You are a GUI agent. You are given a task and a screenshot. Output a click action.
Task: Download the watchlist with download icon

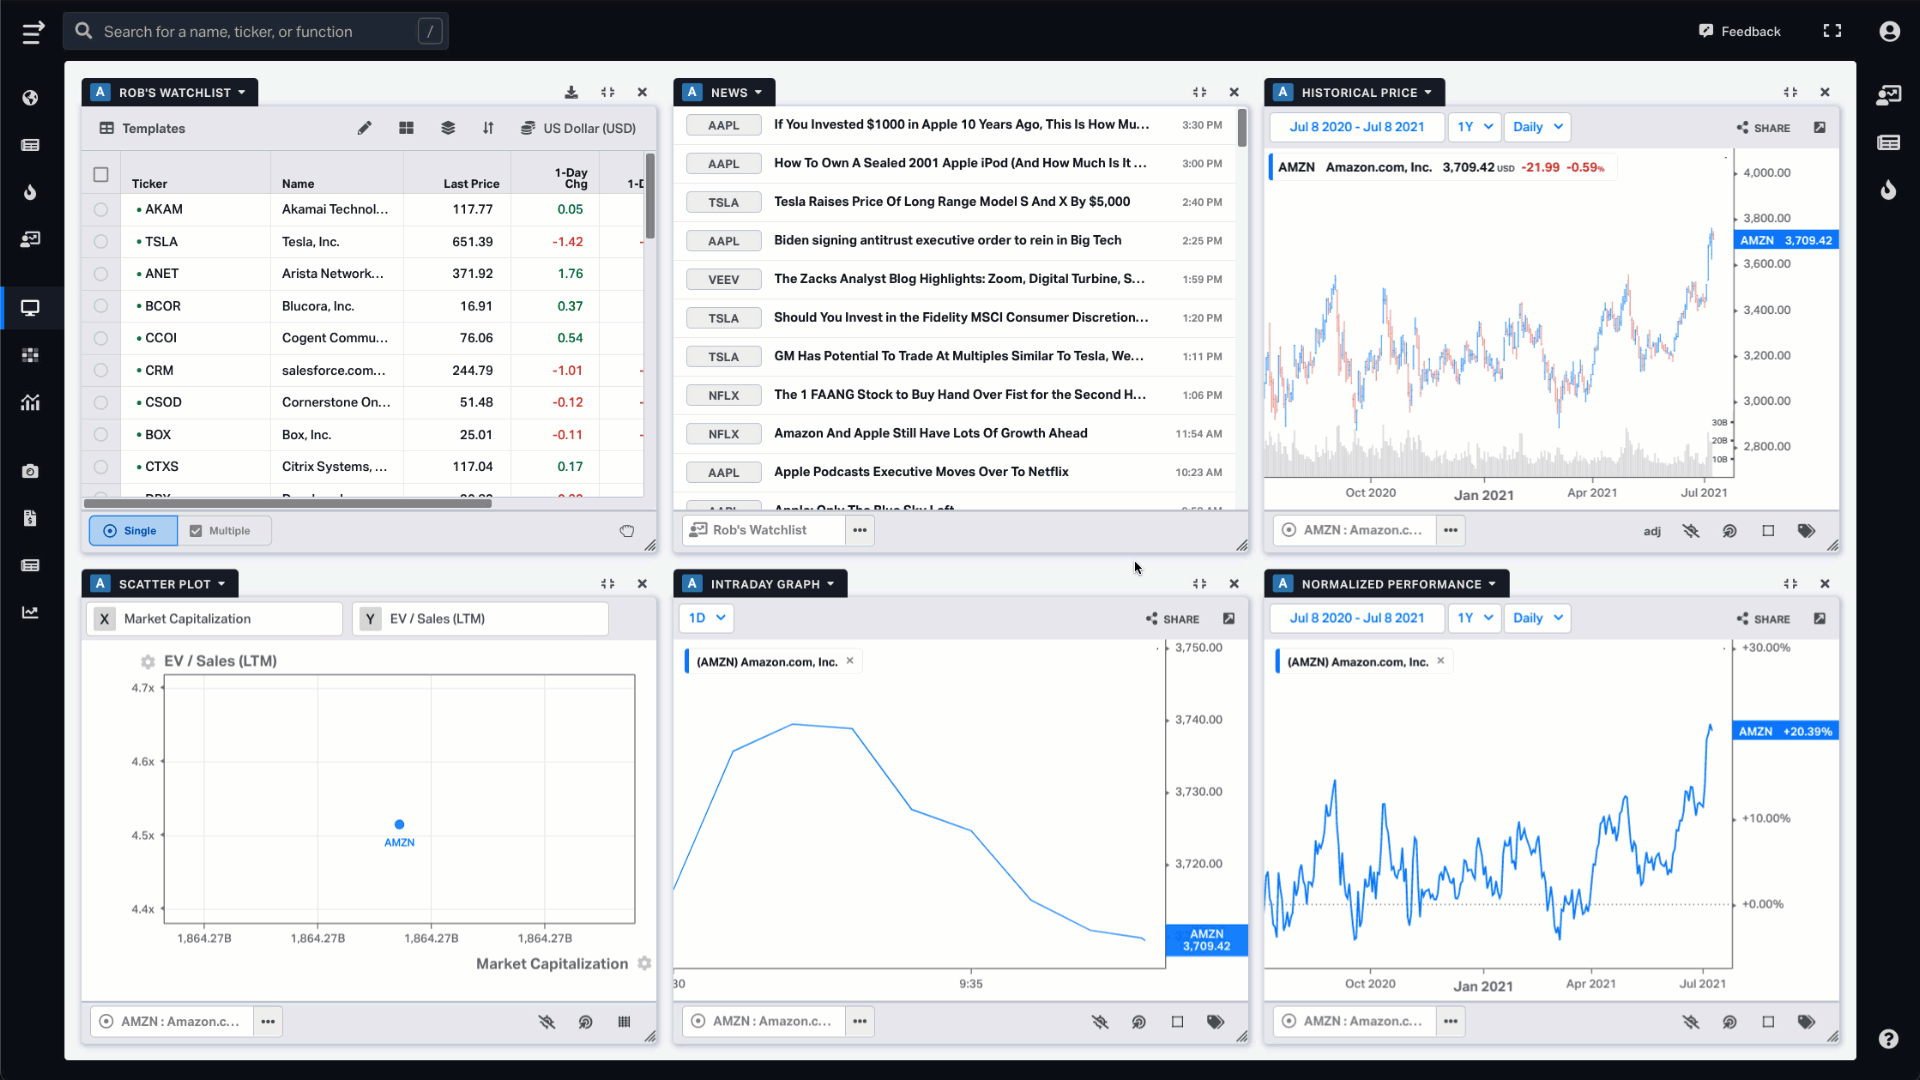tap(571, 92)
